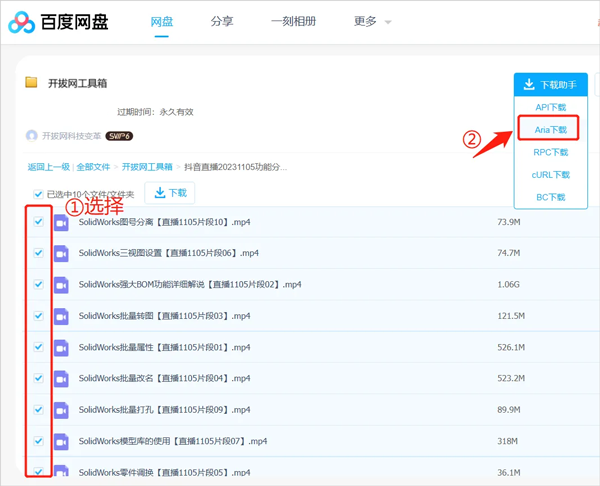Open the 下载助手 dropdown button
Screen dimensions: 600x486
[x=551, y=84]
